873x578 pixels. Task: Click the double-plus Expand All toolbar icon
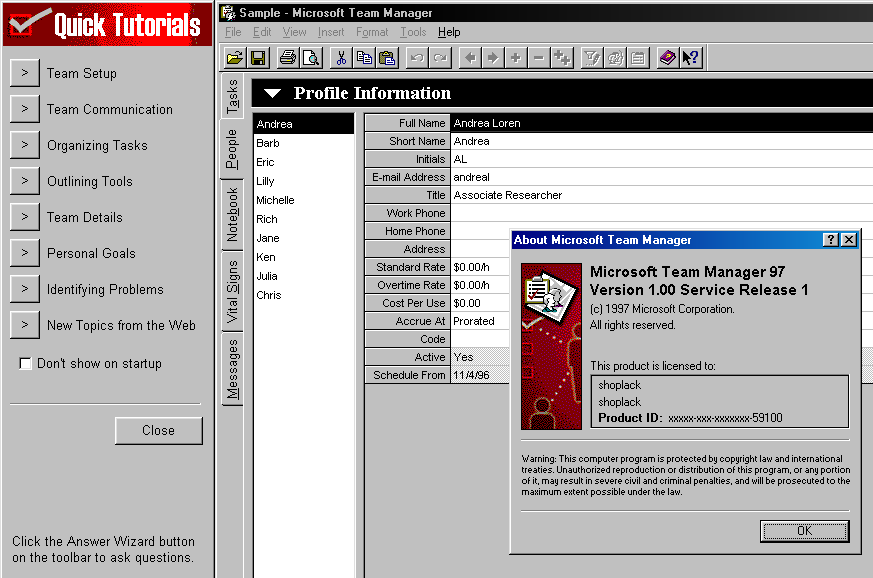pyautogui.click(x=562, y=58)
